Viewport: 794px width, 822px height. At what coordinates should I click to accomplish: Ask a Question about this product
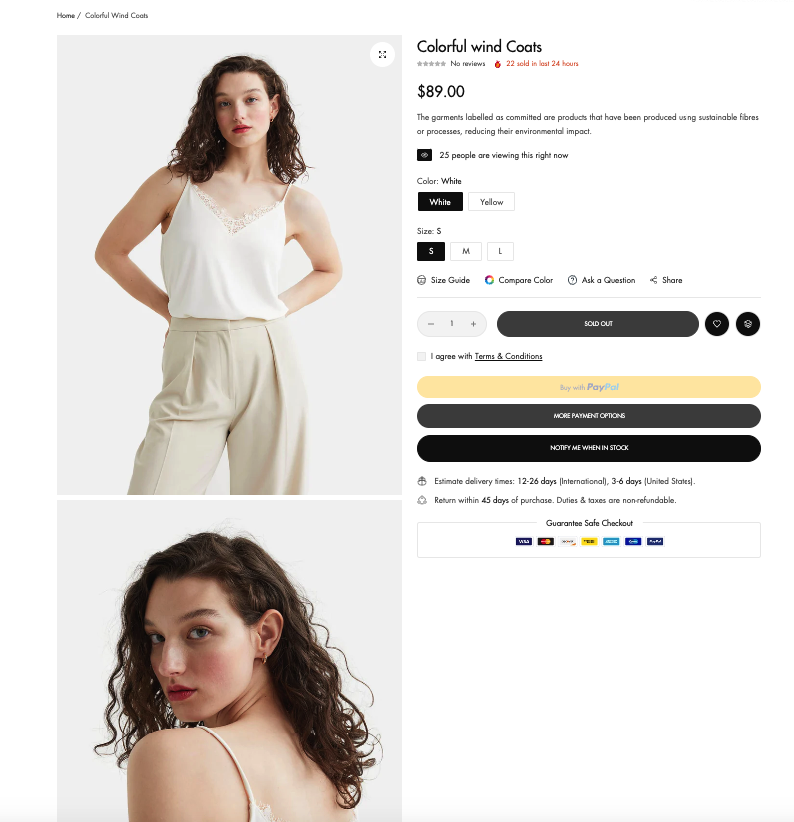tap(602, 280)
